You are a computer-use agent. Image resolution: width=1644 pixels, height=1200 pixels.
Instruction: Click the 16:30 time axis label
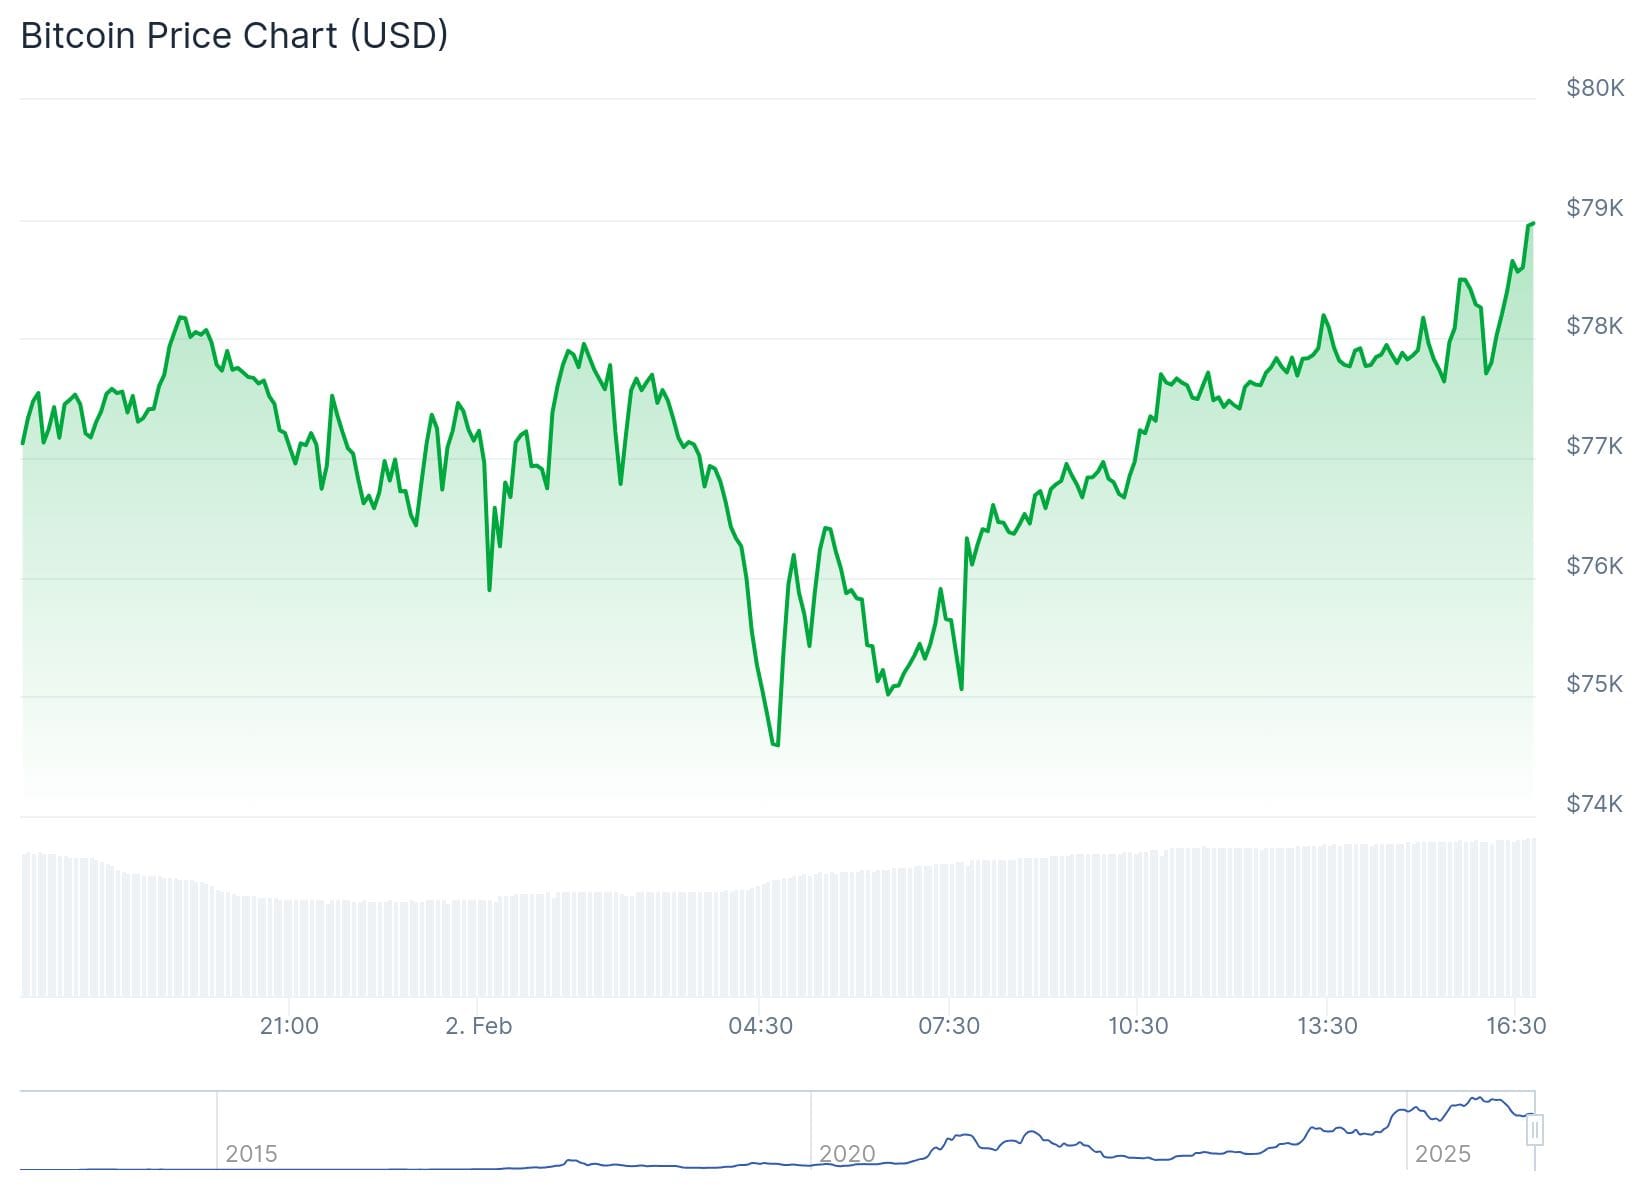point(1516,1026)
